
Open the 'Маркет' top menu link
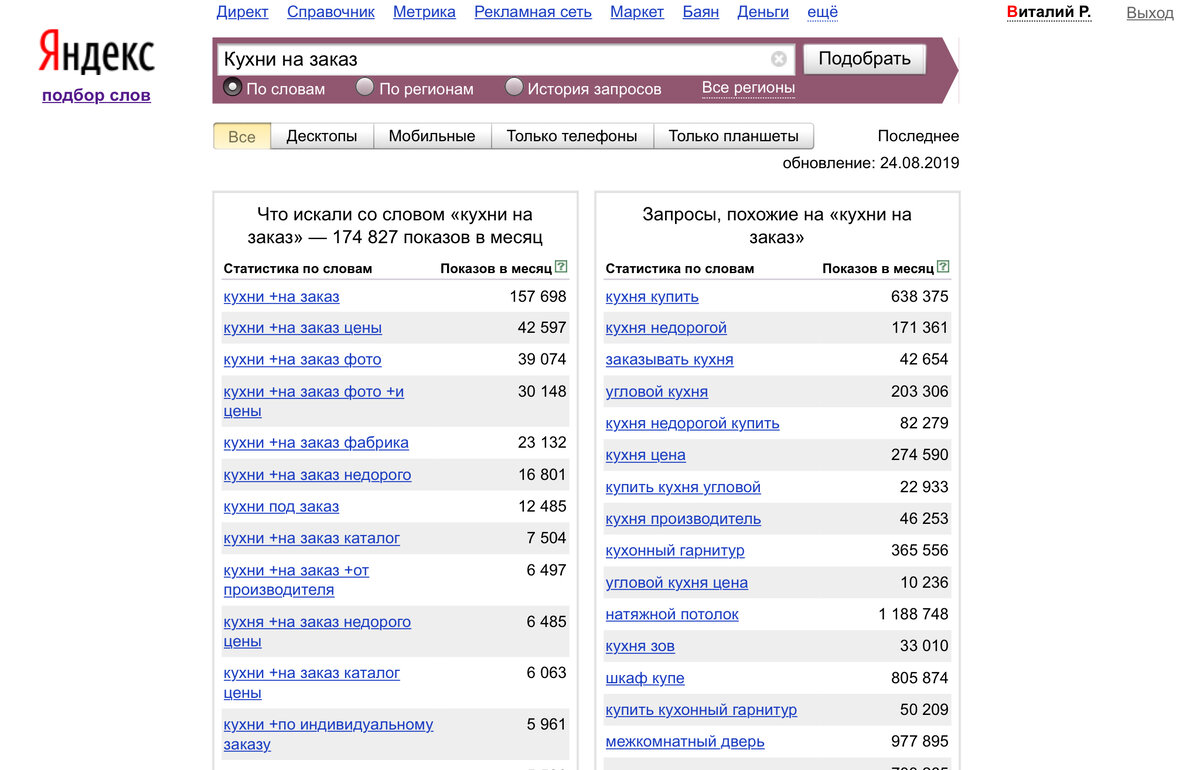point(637,12)
